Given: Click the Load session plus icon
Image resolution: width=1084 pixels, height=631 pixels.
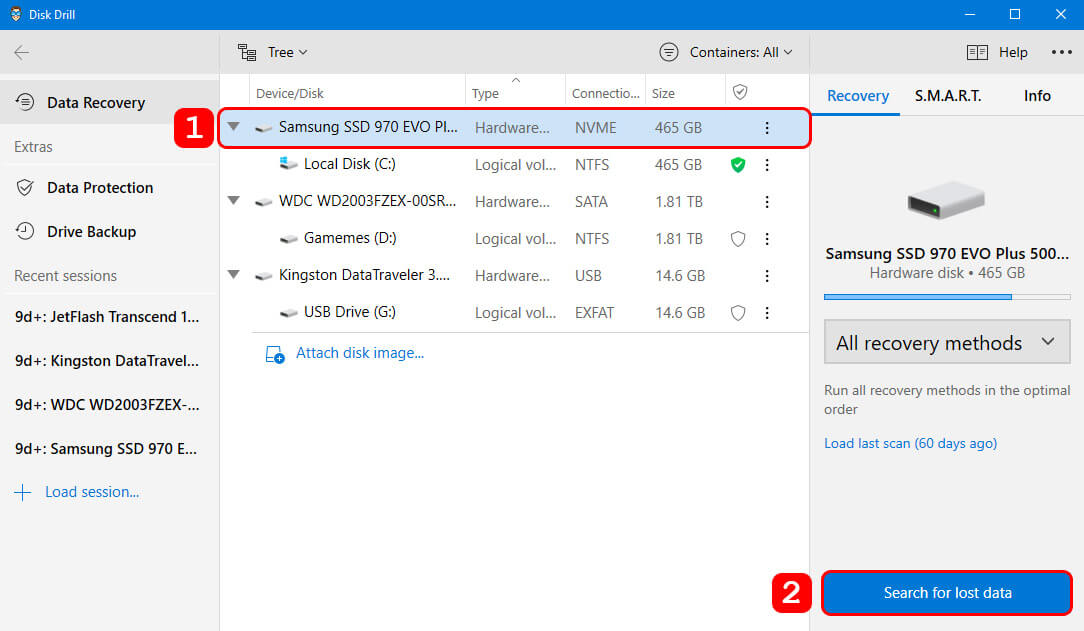Looking at the screenshot, I should (23, 492).
